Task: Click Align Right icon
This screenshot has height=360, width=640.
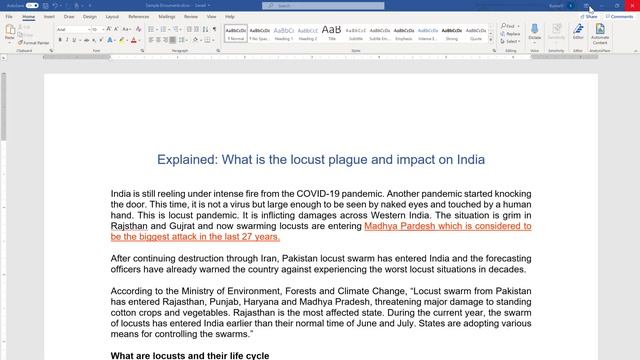Action: [x=165, y=40]
